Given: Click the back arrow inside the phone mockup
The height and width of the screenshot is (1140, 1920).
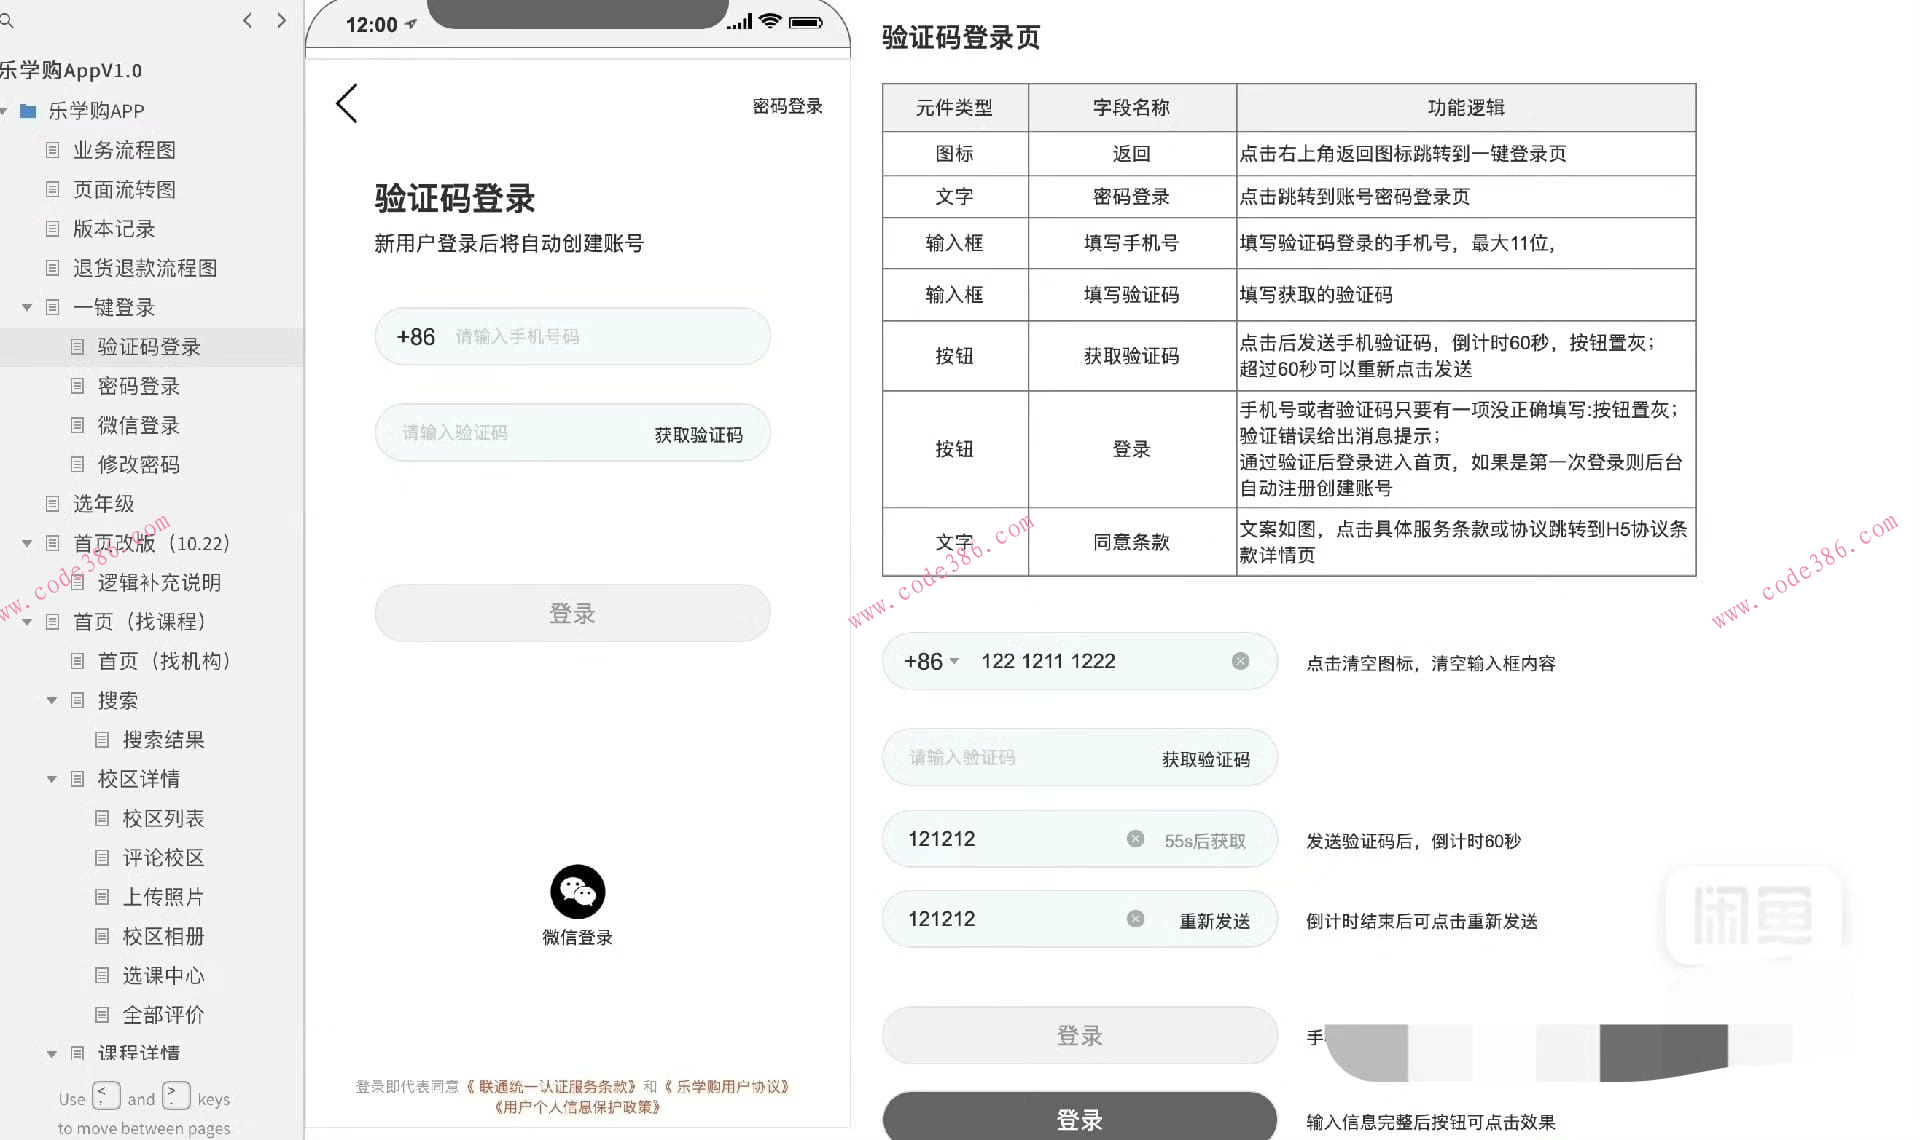Looking at the screenshot, I should (346, 103).
